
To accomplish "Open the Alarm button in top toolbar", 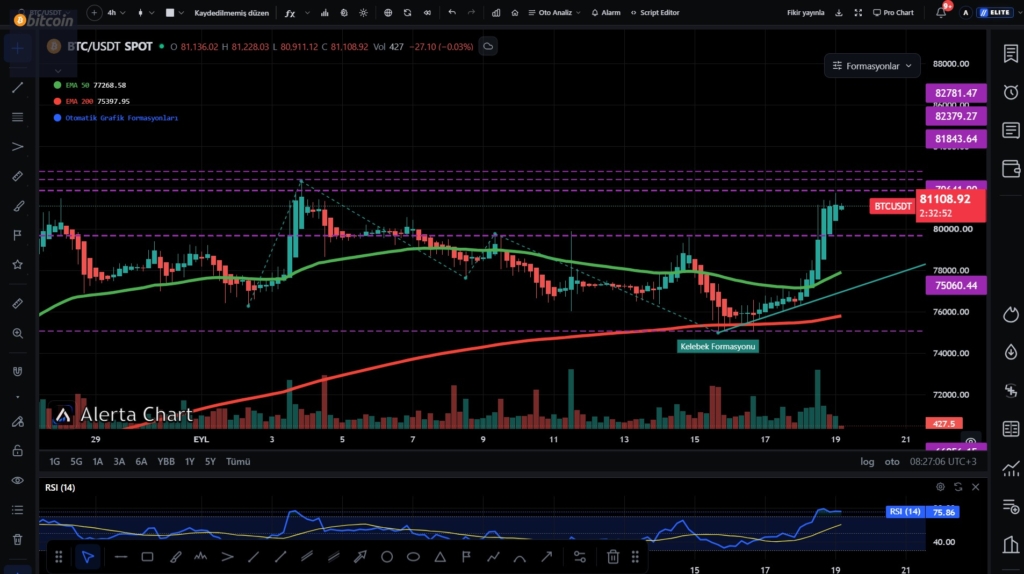I will 606,12.
